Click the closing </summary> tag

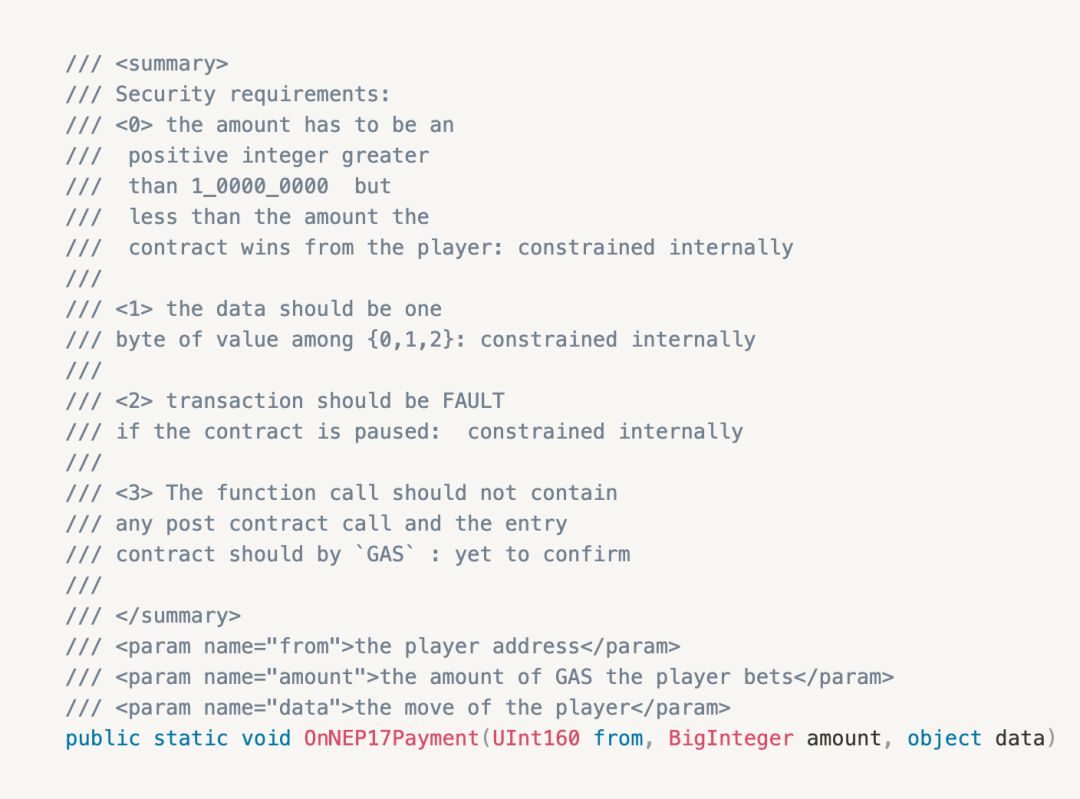tap(178, 615)
